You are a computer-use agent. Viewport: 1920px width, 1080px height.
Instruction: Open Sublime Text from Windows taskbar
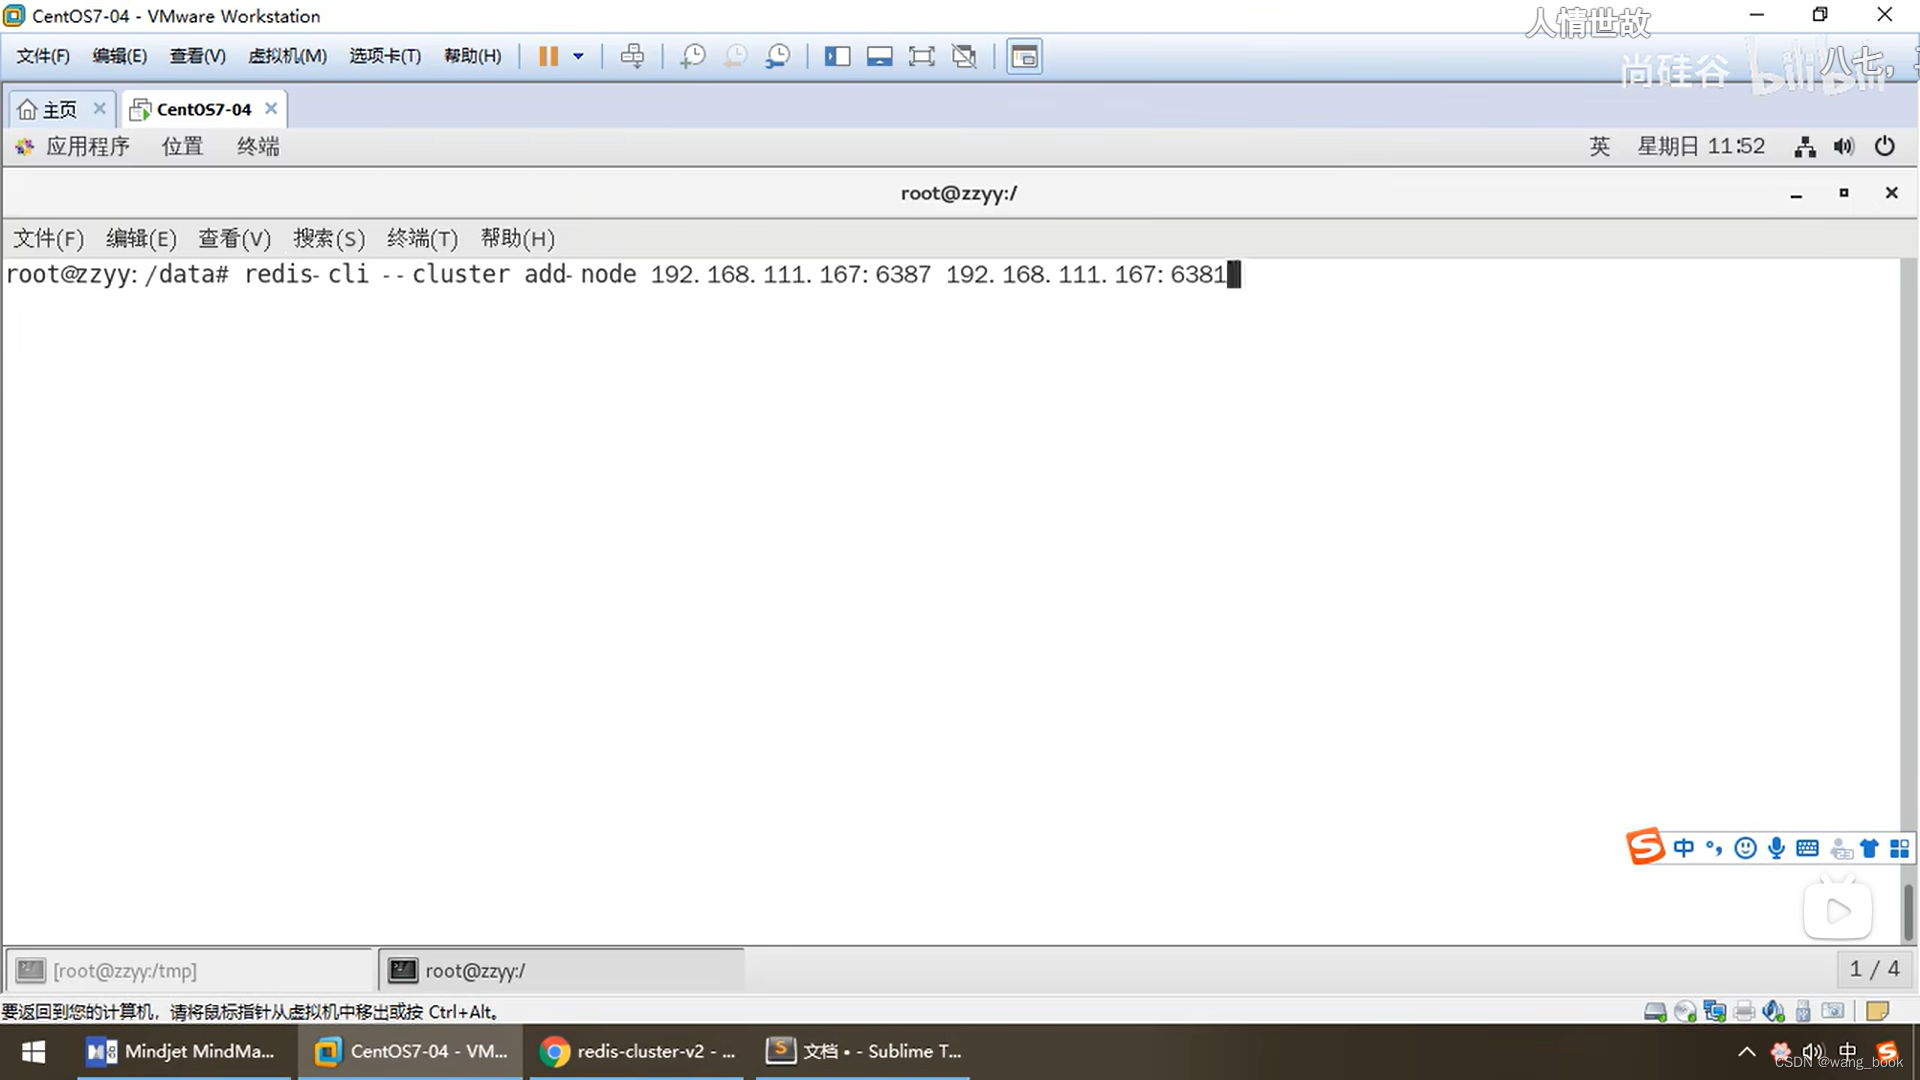864,1051
